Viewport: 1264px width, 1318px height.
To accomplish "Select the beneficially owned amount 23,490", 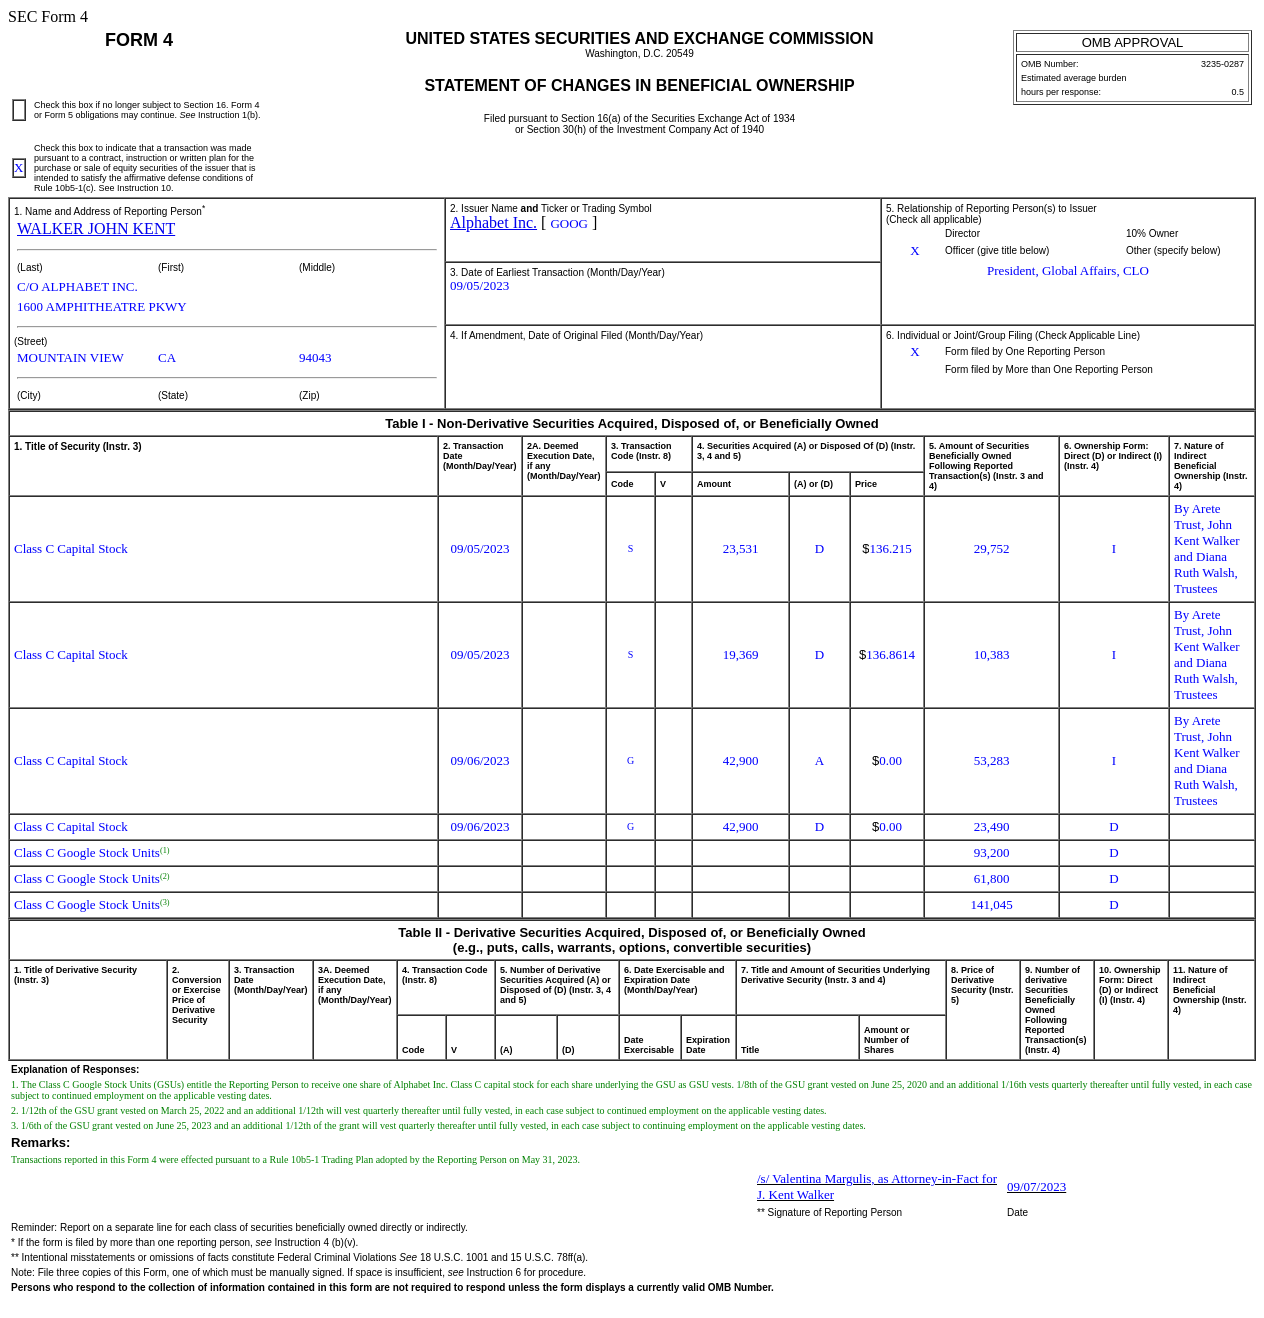I will [992, 827].
